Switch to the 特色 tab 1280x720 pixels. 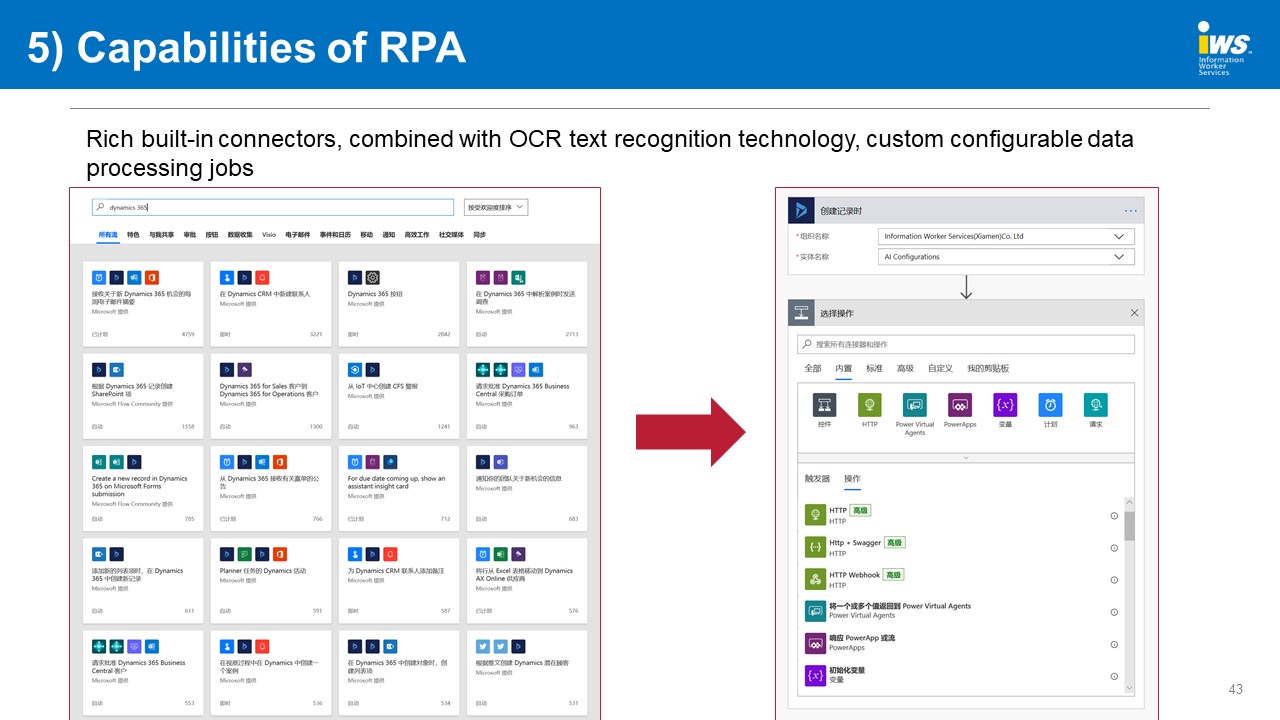click(x=133, y=235)
